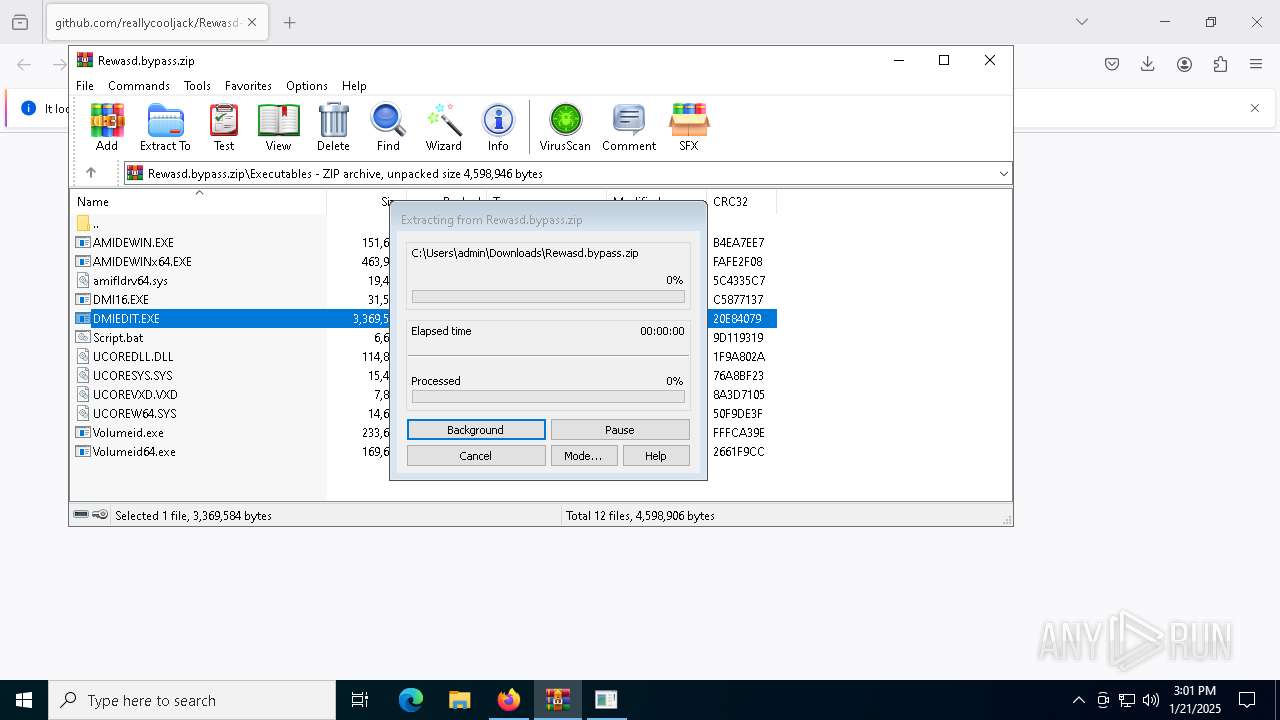Cancel the extraction
The width and height of the screenshot is (1280, 720).
[476, 456]
